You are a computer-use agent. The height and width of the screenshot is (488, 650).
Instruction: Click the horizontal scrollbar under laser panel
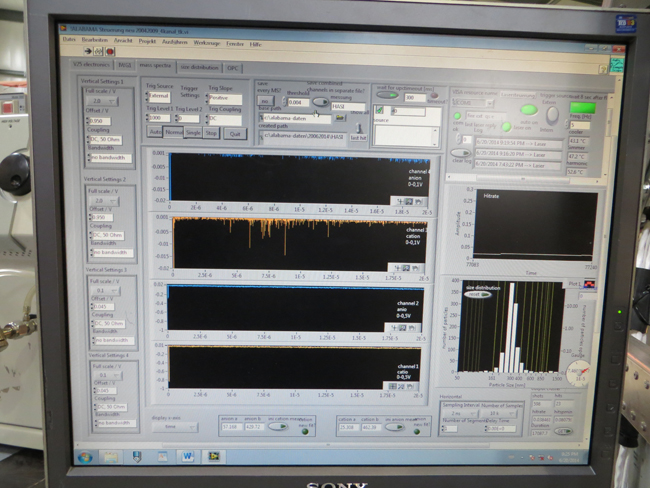(x=522, y=179)
